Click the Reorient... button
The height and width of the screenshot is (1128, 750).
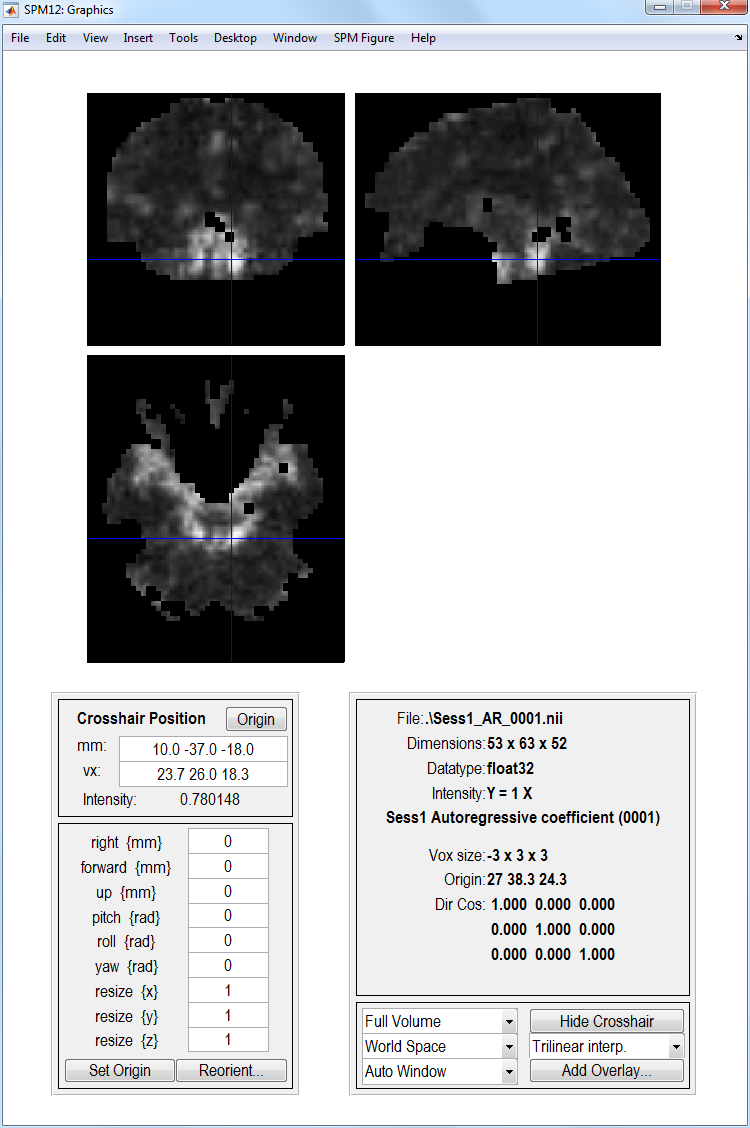[231, 1070]
